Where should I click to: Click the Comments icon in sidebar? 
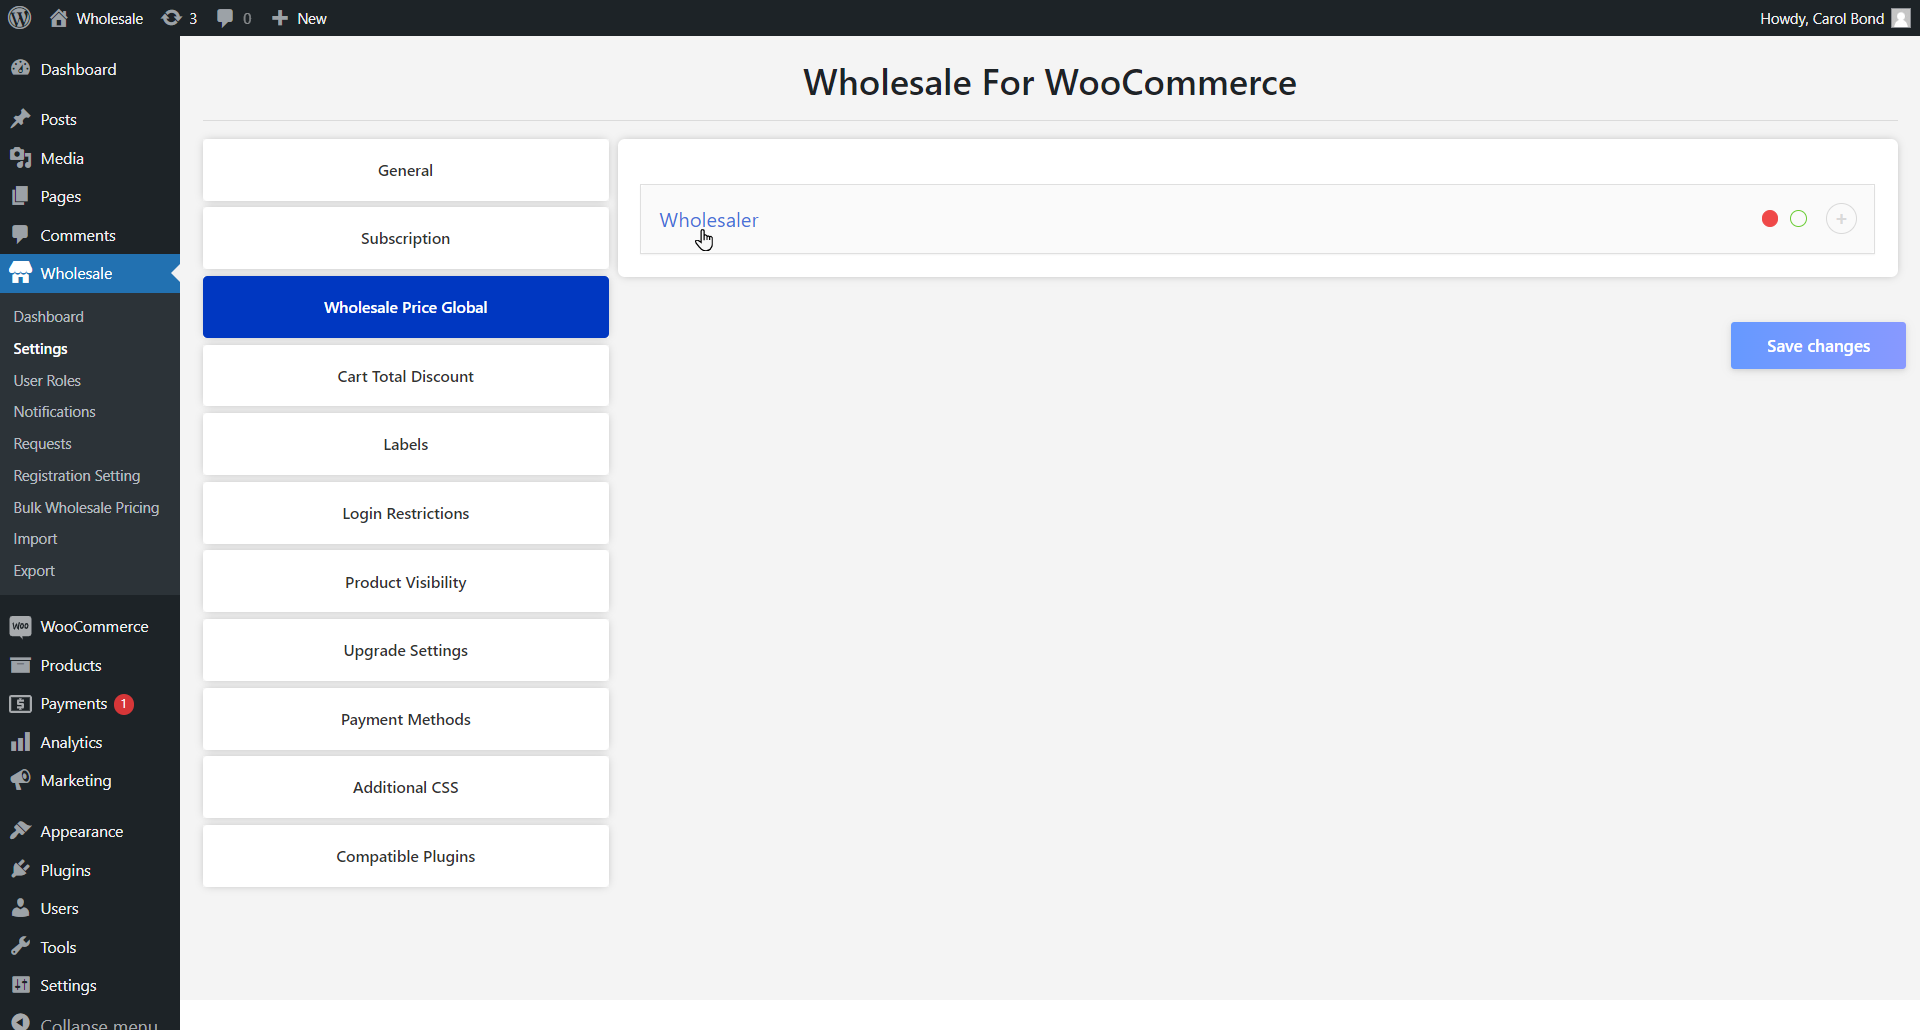click(x=20, y=235)
